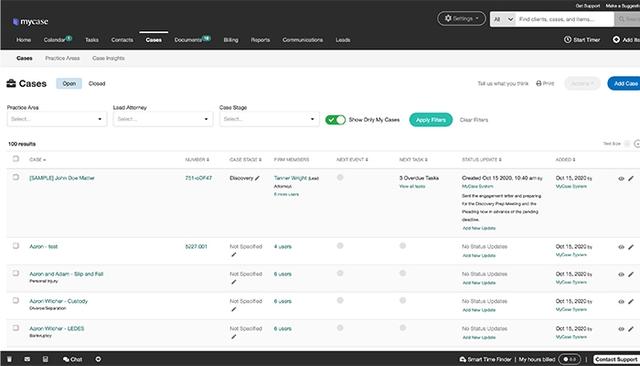Go to the Home tab

pyautogui.click(x=24, y=40)
